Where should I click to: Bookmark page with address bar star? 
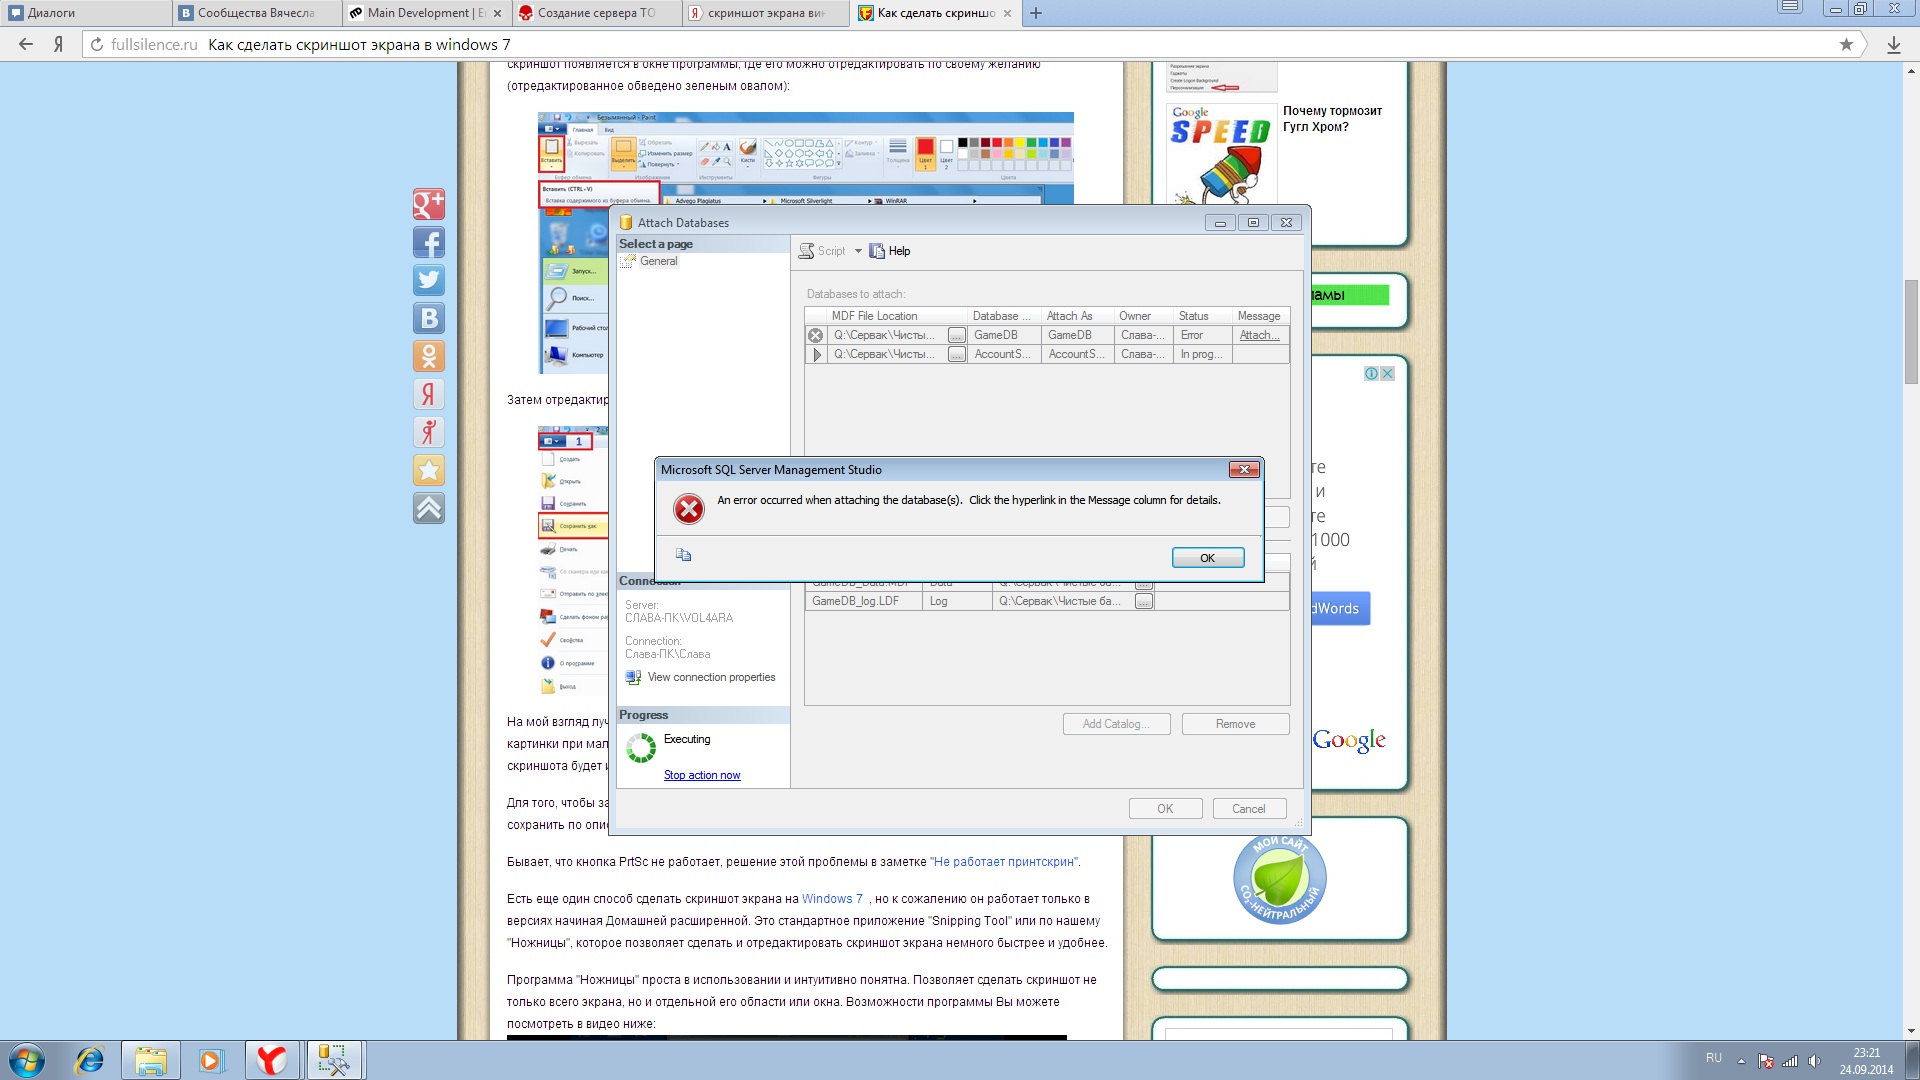pos(1846,44)
